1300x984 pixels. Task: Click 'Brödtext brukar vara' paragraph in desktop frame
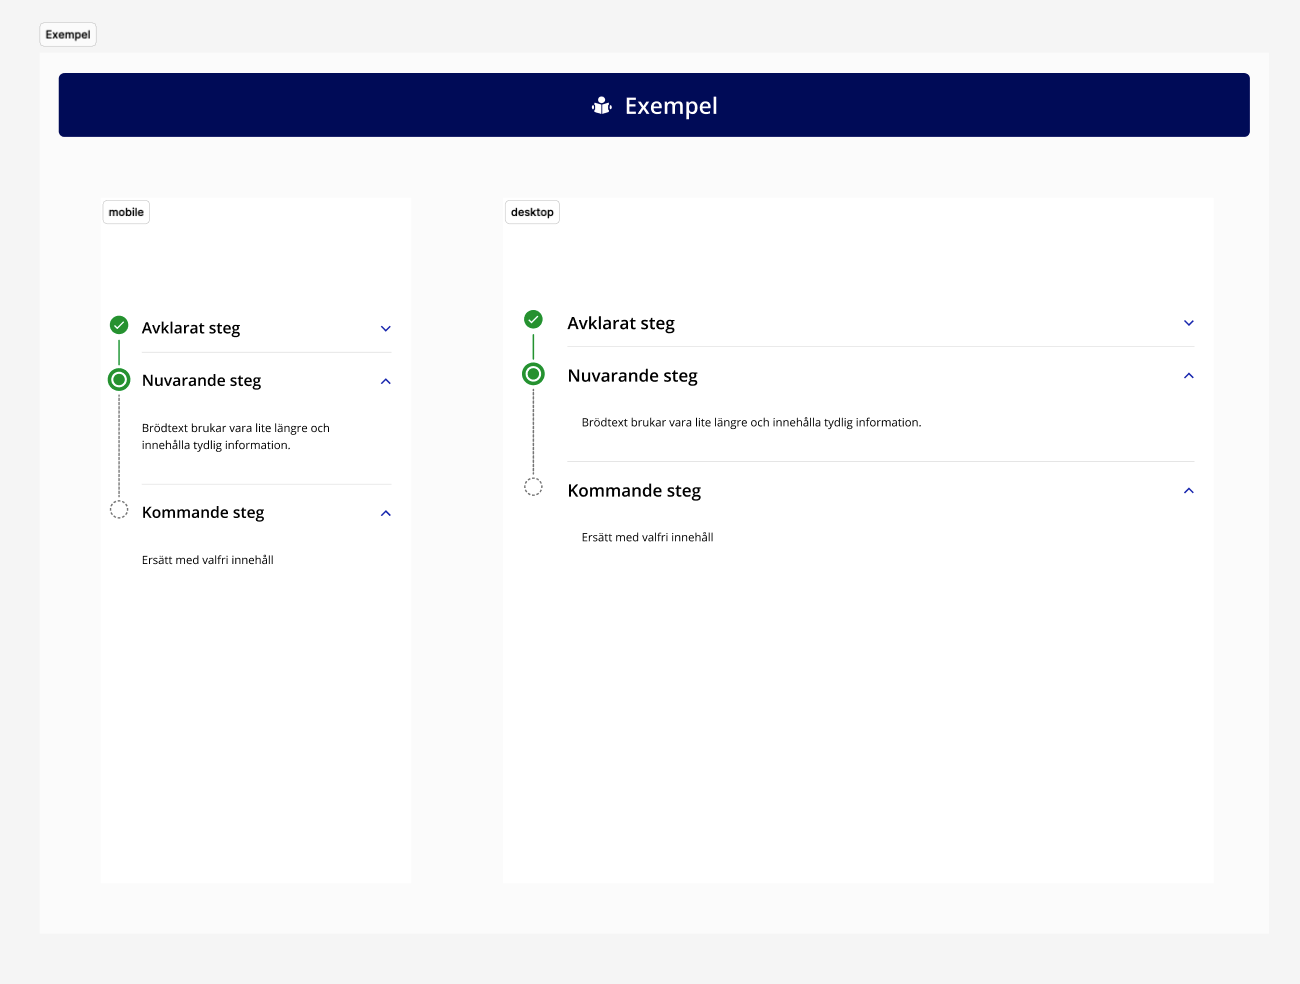751,423
